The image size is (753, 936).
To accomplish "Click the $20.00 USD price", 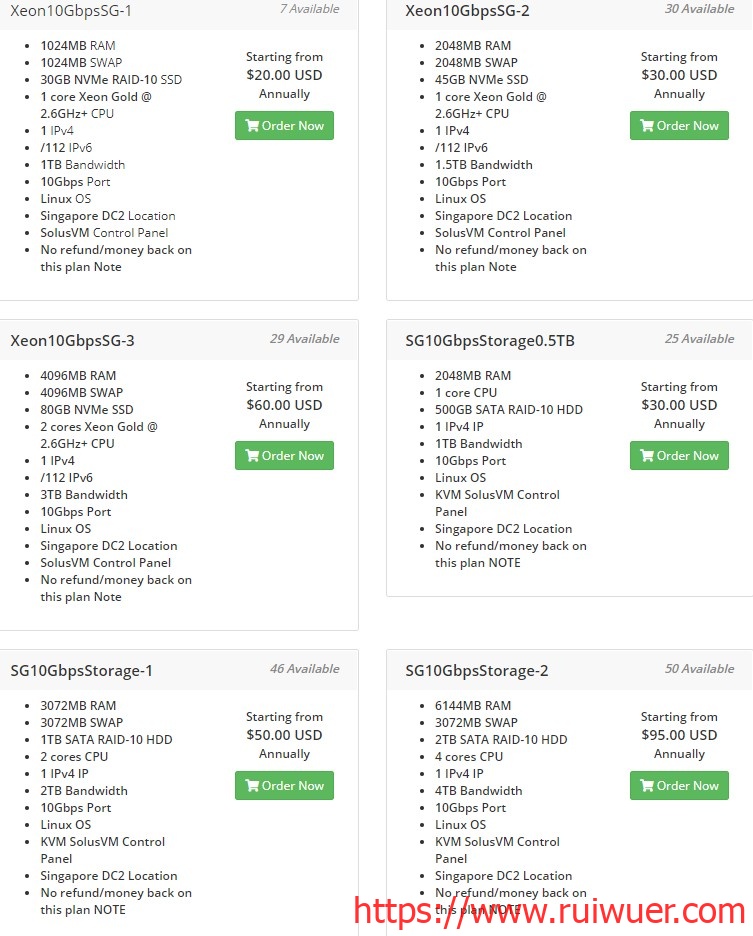I will coord(284,75).
